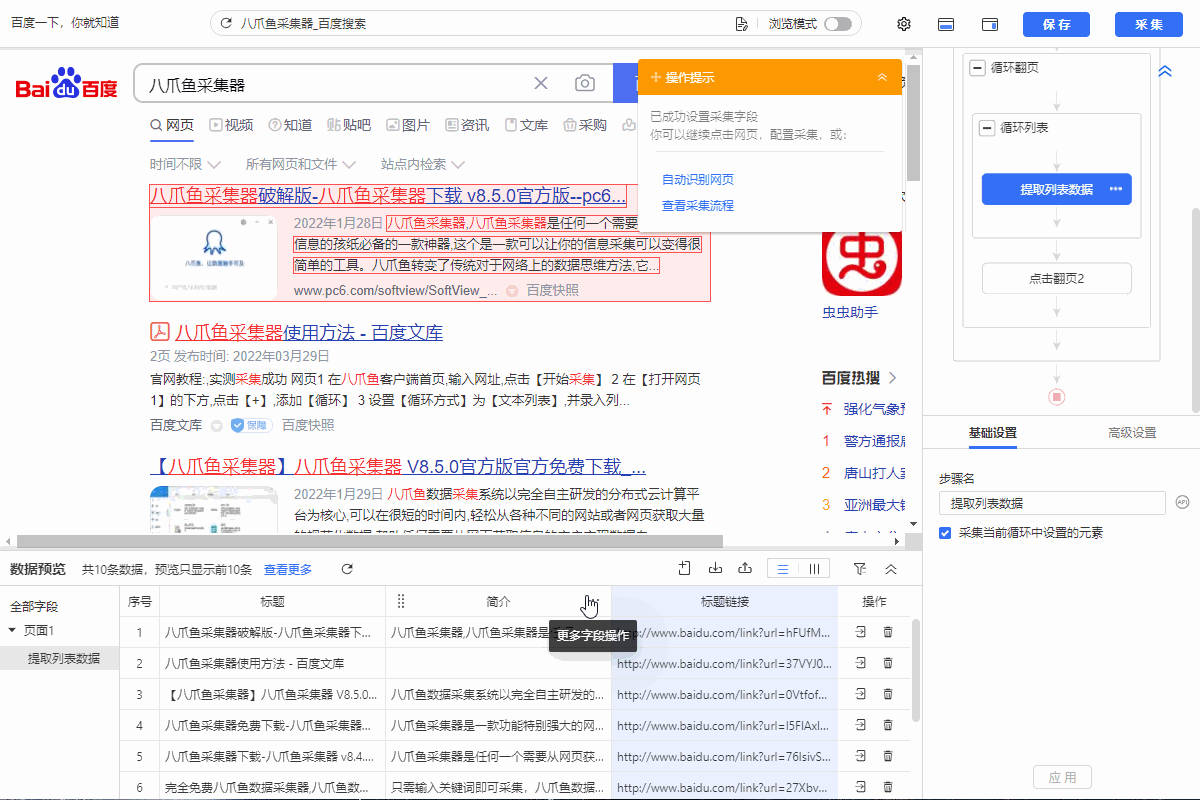Image resolution: width=1200 pixels, height=800 pixels.
Task: Click the workflow panel vertical scrollbar
Action: click(1195, 309)
